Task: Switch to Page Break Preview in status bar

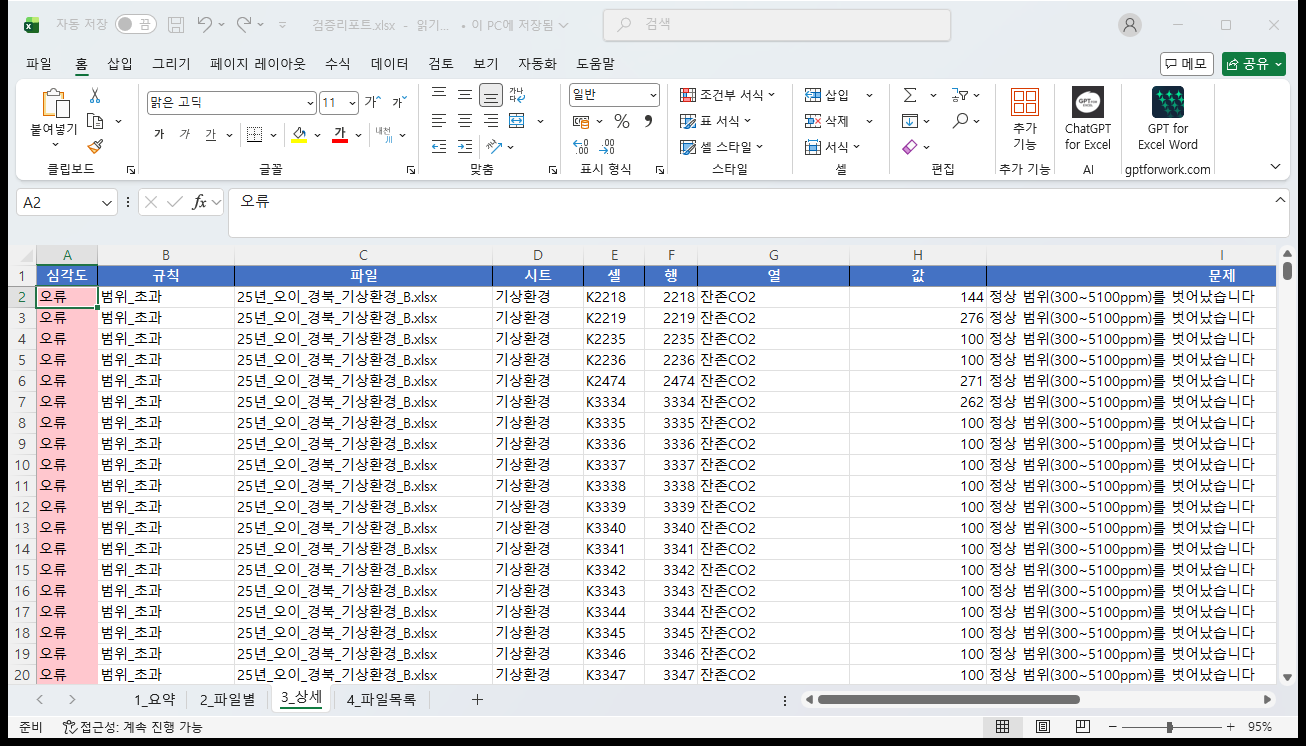Action: [x=1082, y=727]
